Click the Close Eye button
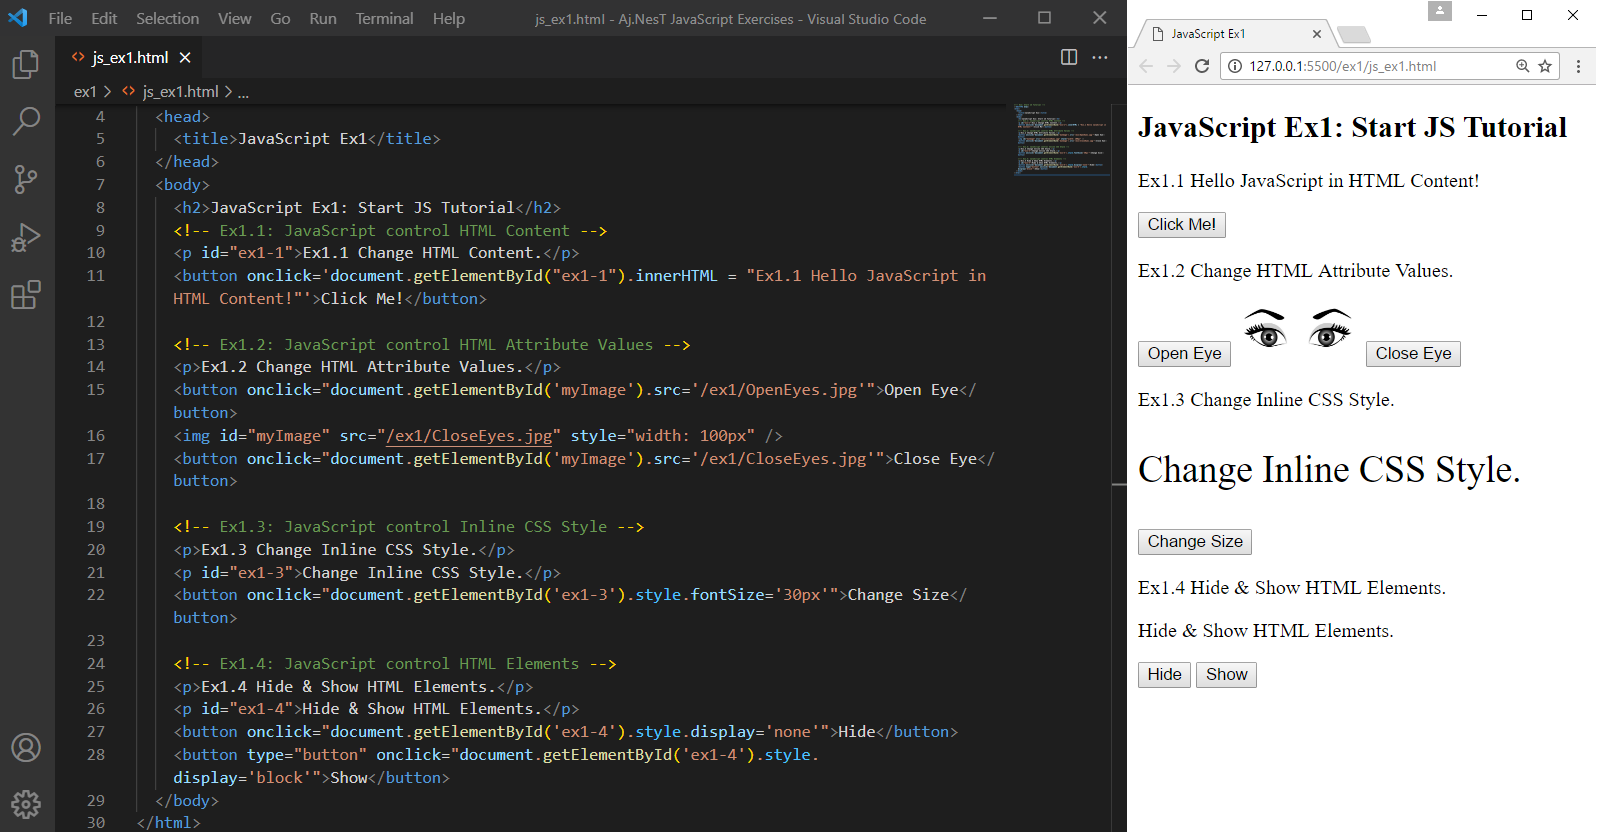1597x832 pixels. pos(1412,354)
